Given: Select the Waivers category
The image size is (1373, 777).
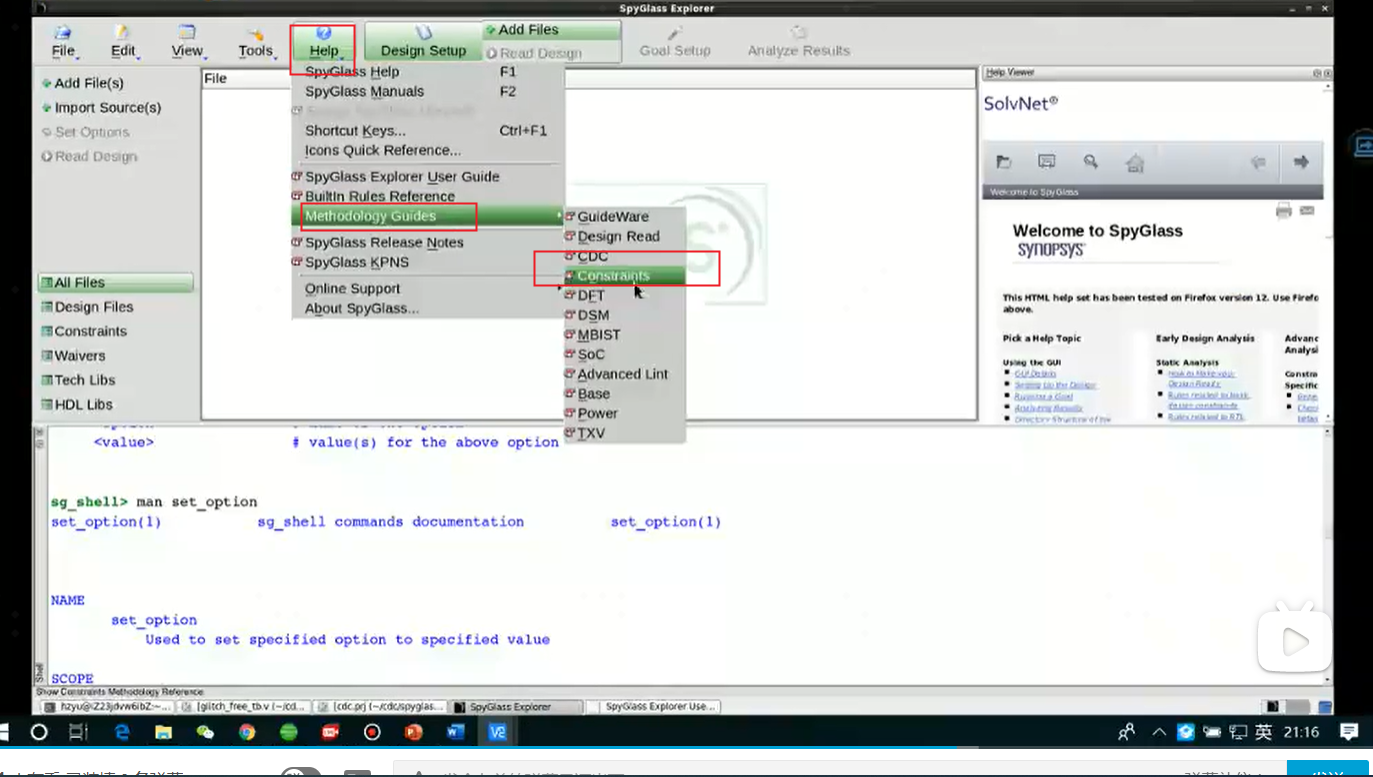Looking at the screenshot, I should click(73, 356).
